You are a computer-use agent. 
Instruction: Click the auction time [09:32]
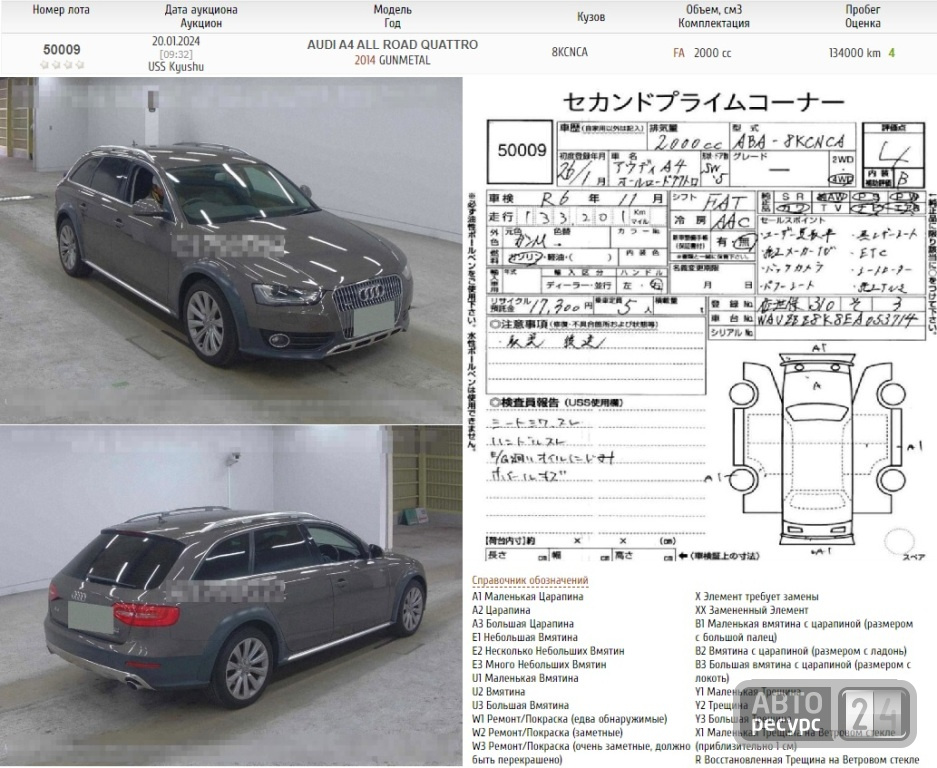click(176, 54)
